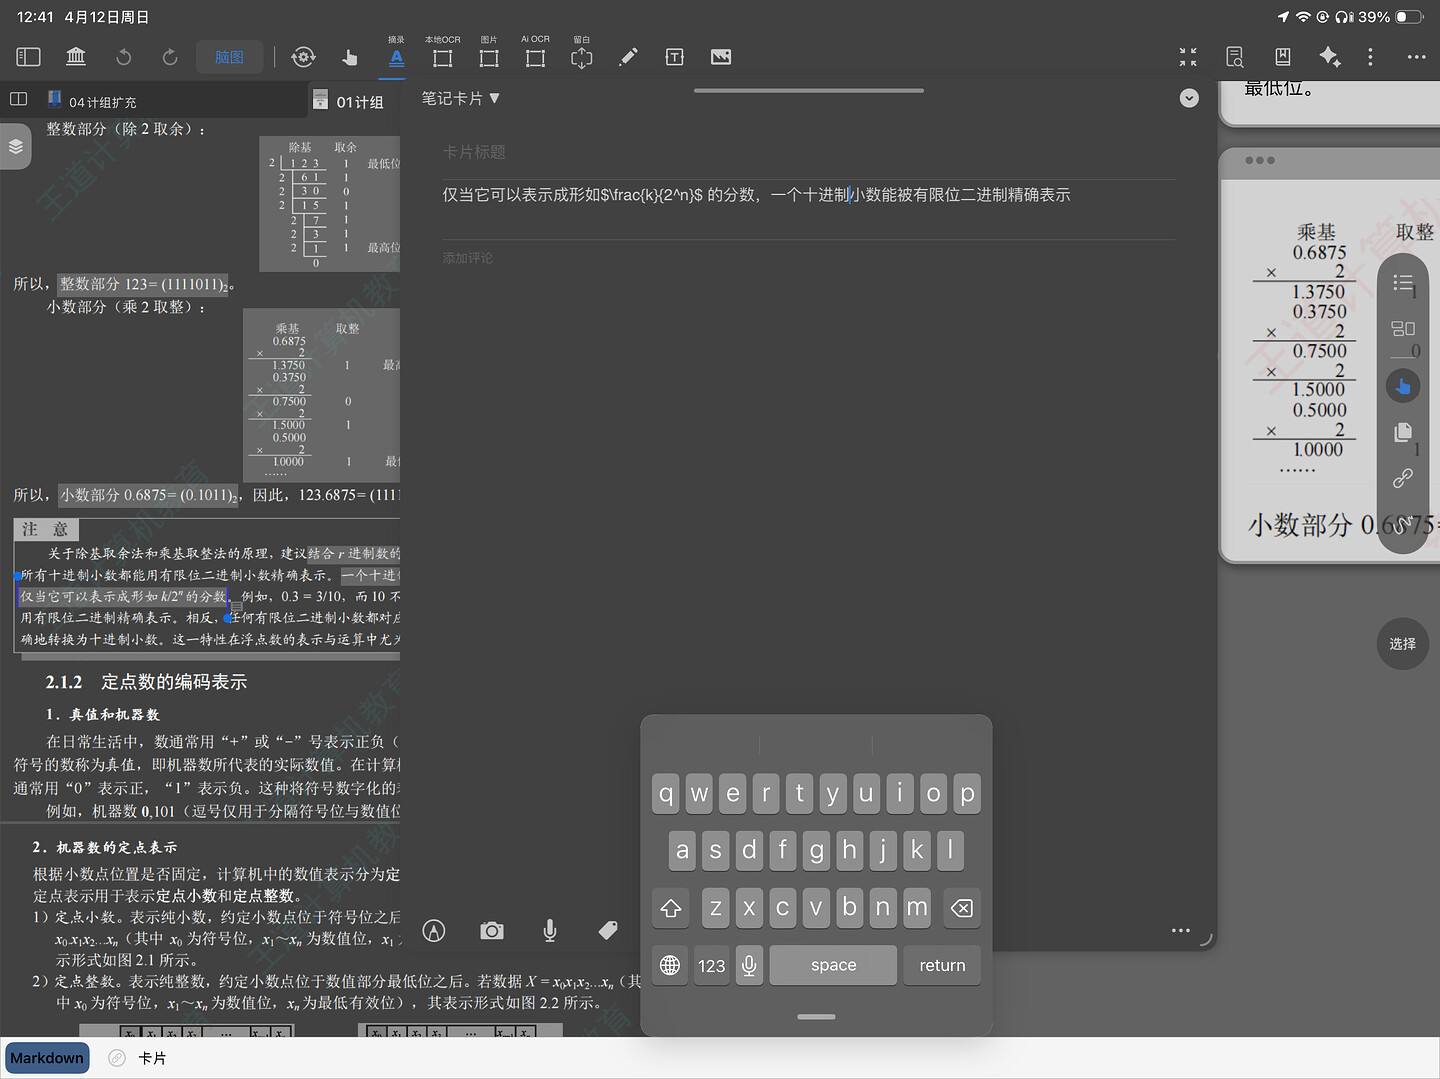Open the AI sparkle assistant

point(1329,57)
